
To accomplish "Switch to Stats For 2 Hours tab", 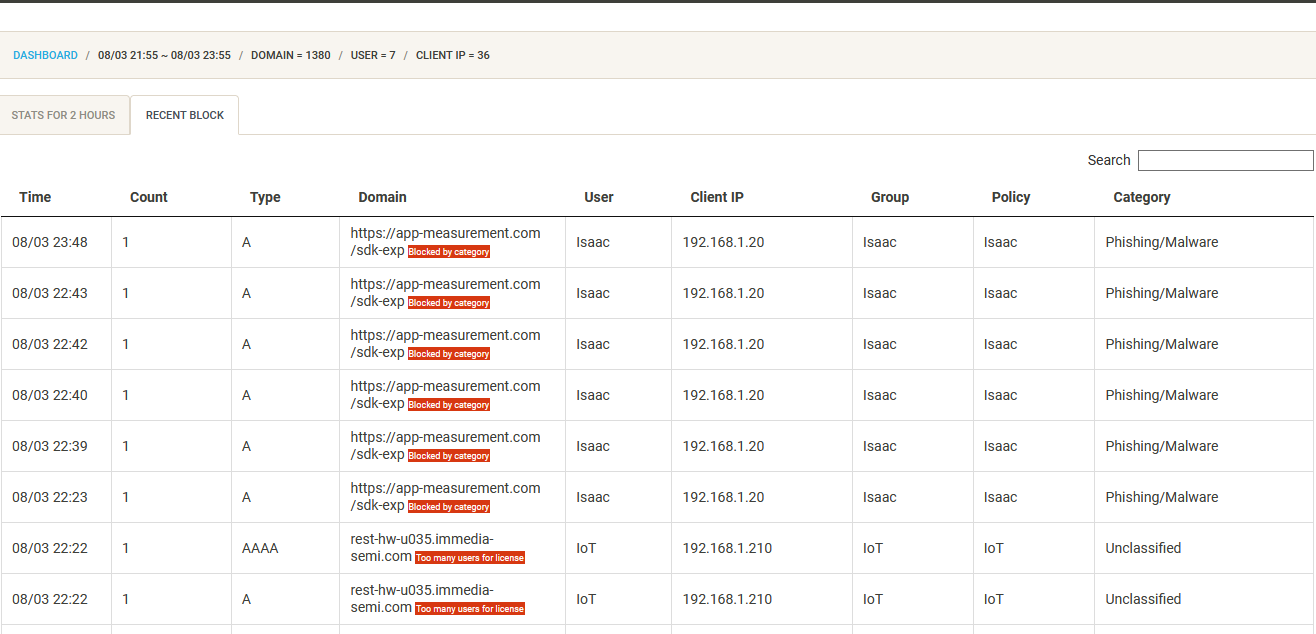I will click(64, 115).
